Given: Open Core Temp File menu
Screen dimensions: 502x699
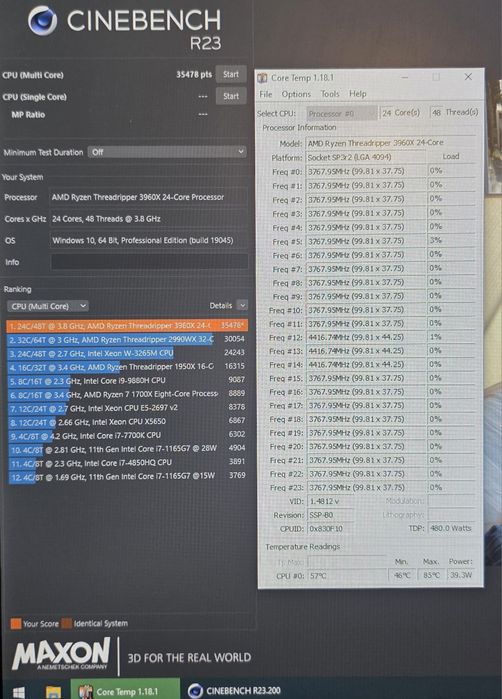Looking at the screenshot, I should pos(266,94).
